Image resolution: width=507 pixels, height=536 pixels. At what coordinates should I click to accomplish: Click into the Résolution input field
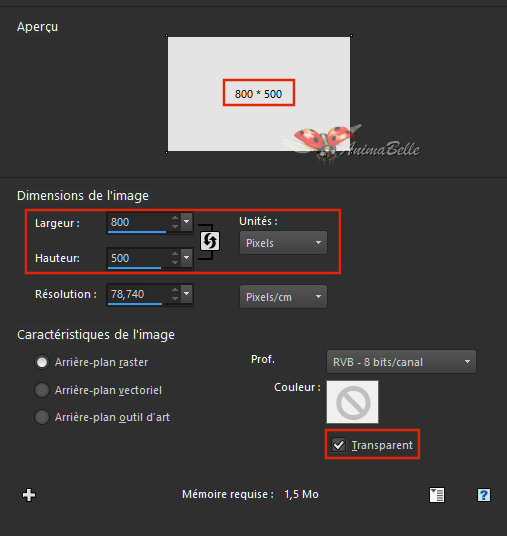coord(138,294)
